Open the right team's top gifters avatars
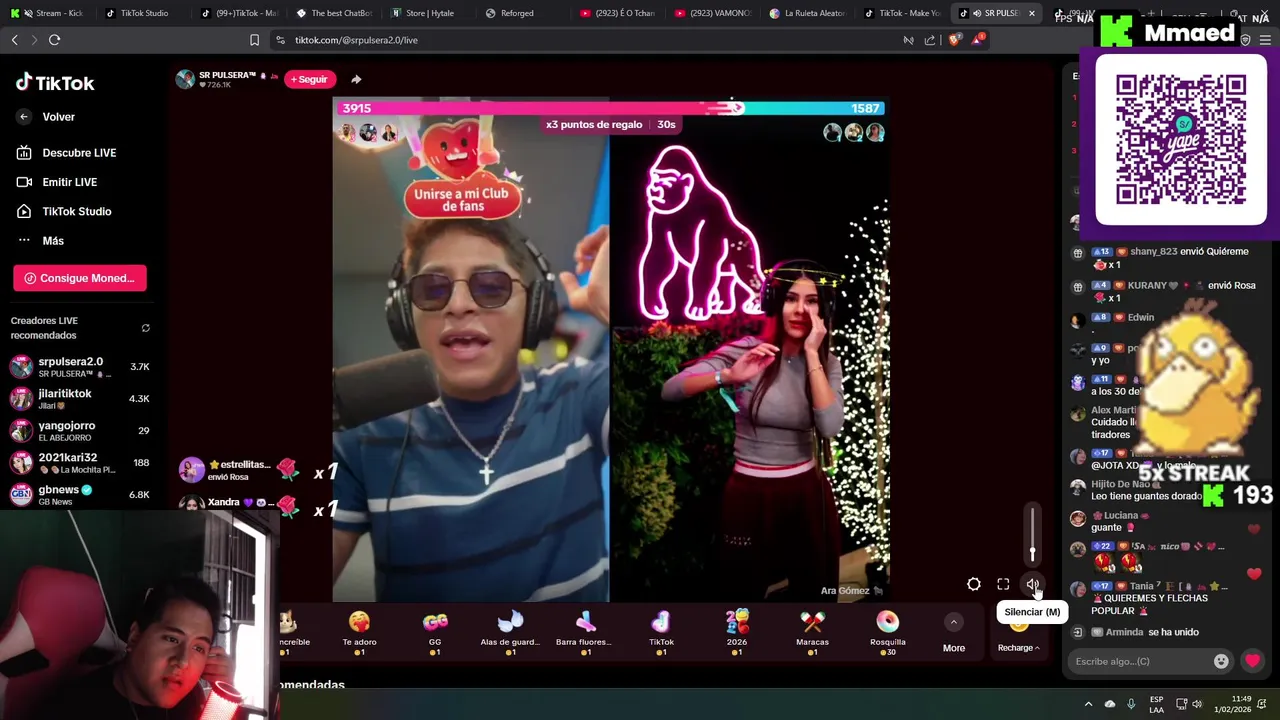The image size is (1280, 720). (x=853, y=133)
